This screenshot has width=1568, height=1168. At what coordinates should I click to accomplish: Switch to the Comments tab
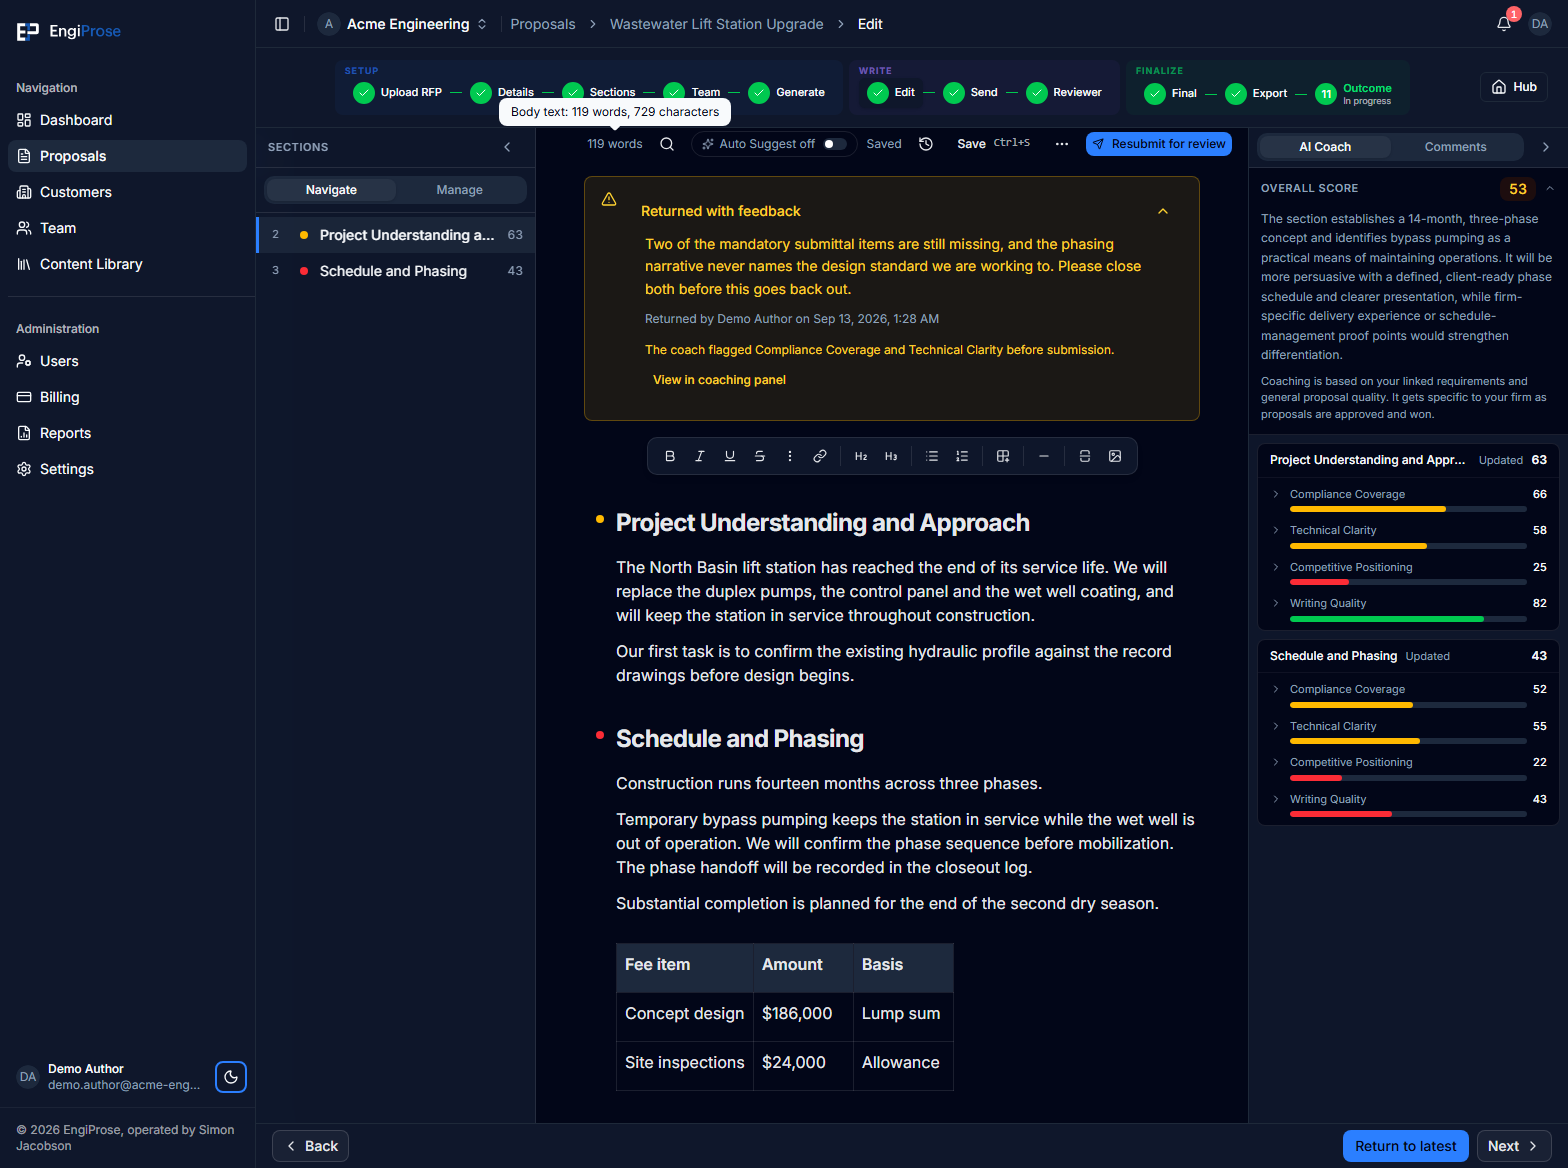(1455, 147)
